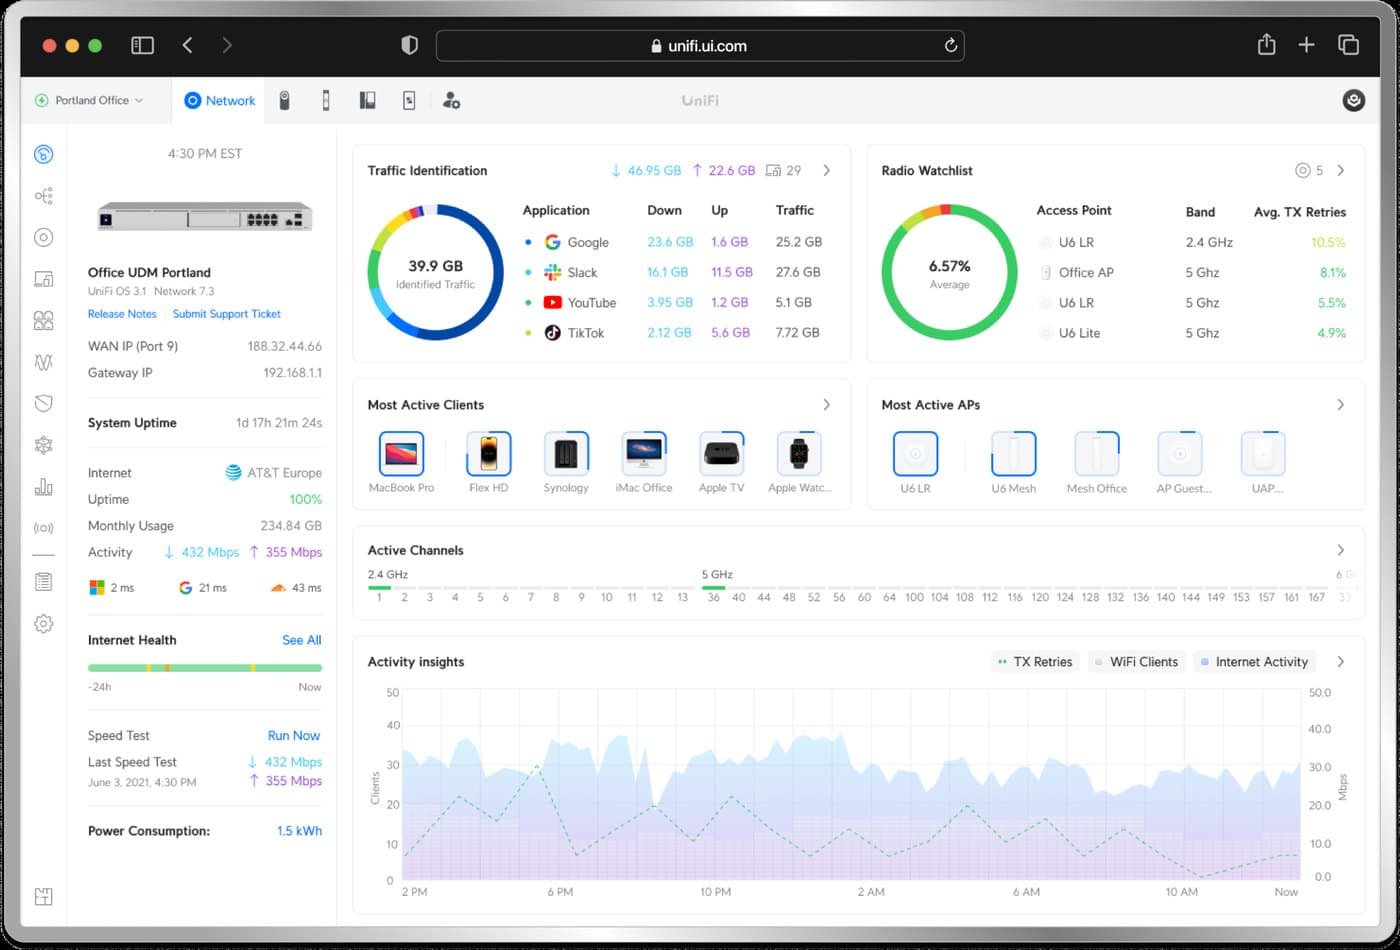Click the UniFi Devices circle icon in sidebar
The height and width of the screenshot is (950, 1400).
(x=43, y=237)
